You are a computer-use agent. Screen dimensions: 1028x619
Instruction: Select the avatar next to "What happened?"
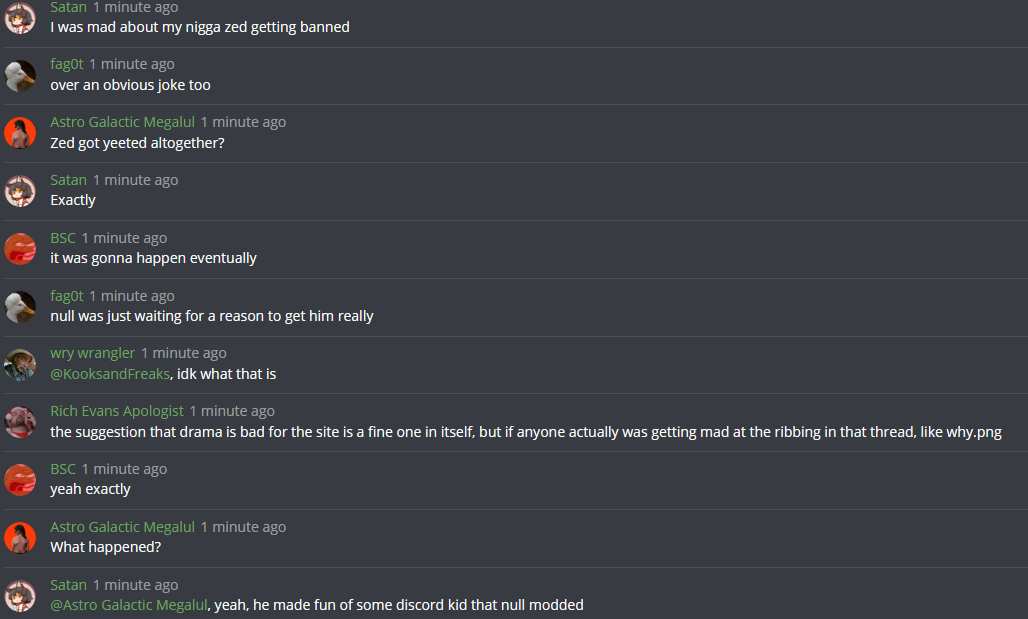tap(20, 538)
